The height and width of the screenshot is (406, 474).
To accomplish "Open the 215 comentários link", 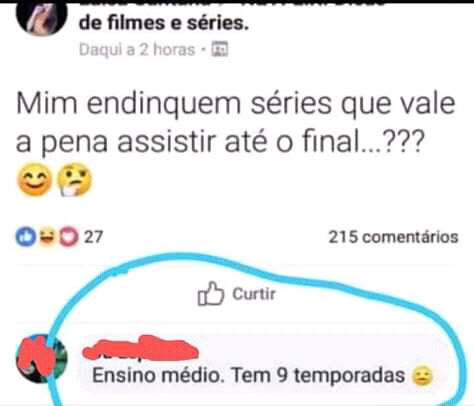I will coord(393,237).
